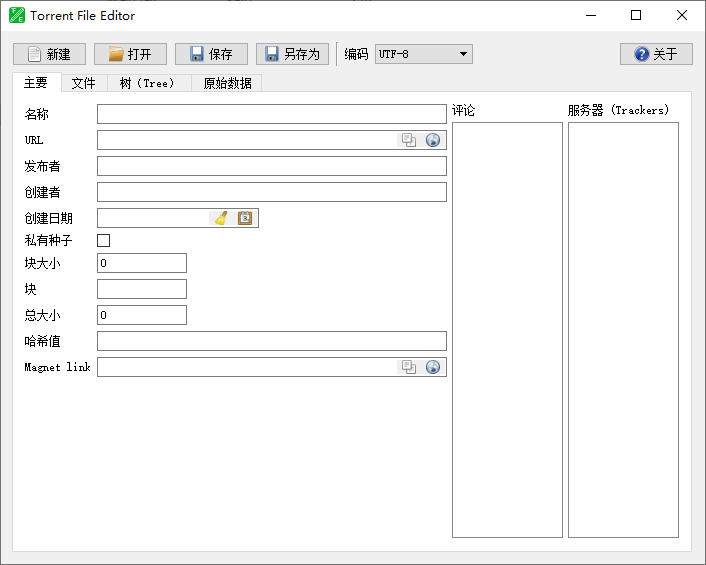Switch to the 主要 tab
This screenshot has width=706, height=565.
[x=36, y=83]
